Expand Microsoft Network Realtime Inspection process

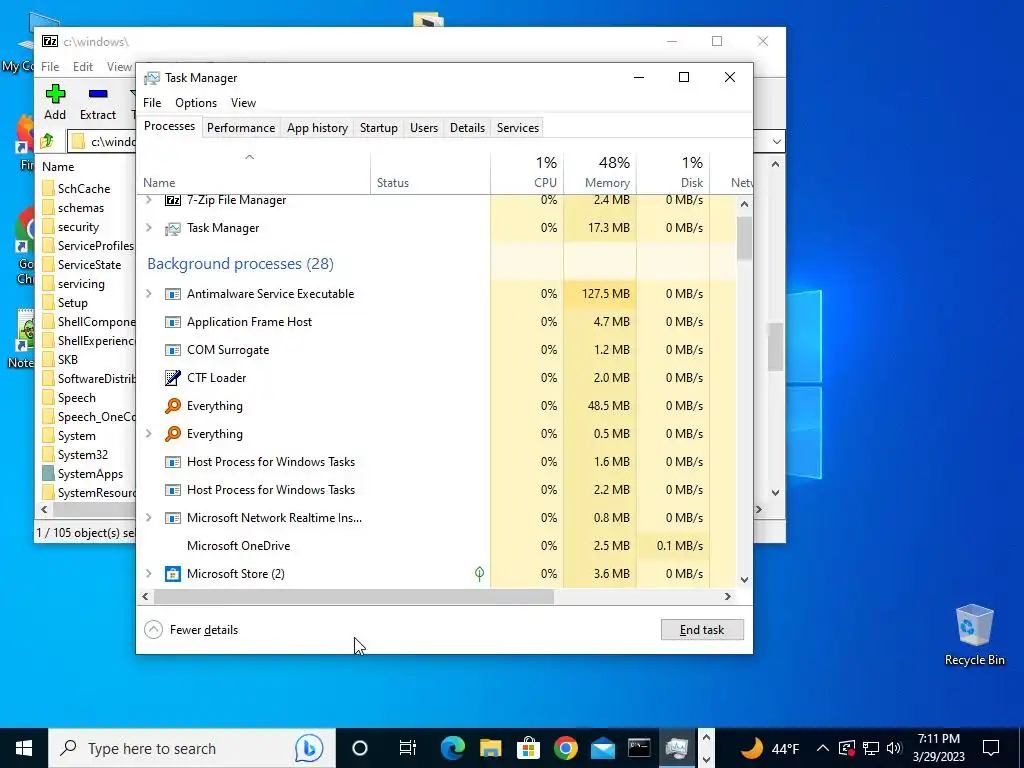pos(149,518)
